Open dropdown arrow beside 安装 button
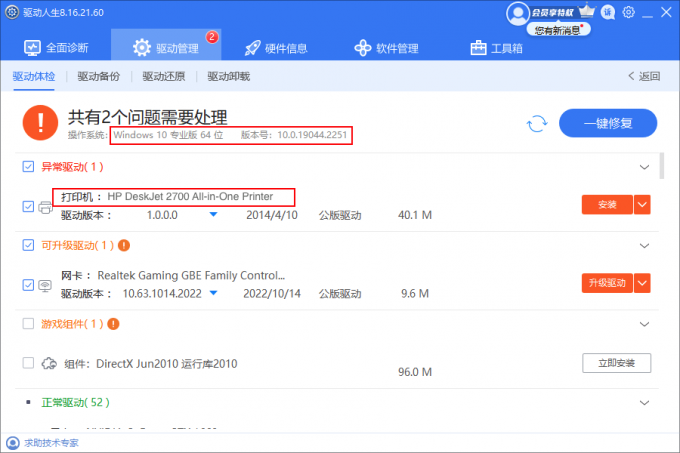 643,205
